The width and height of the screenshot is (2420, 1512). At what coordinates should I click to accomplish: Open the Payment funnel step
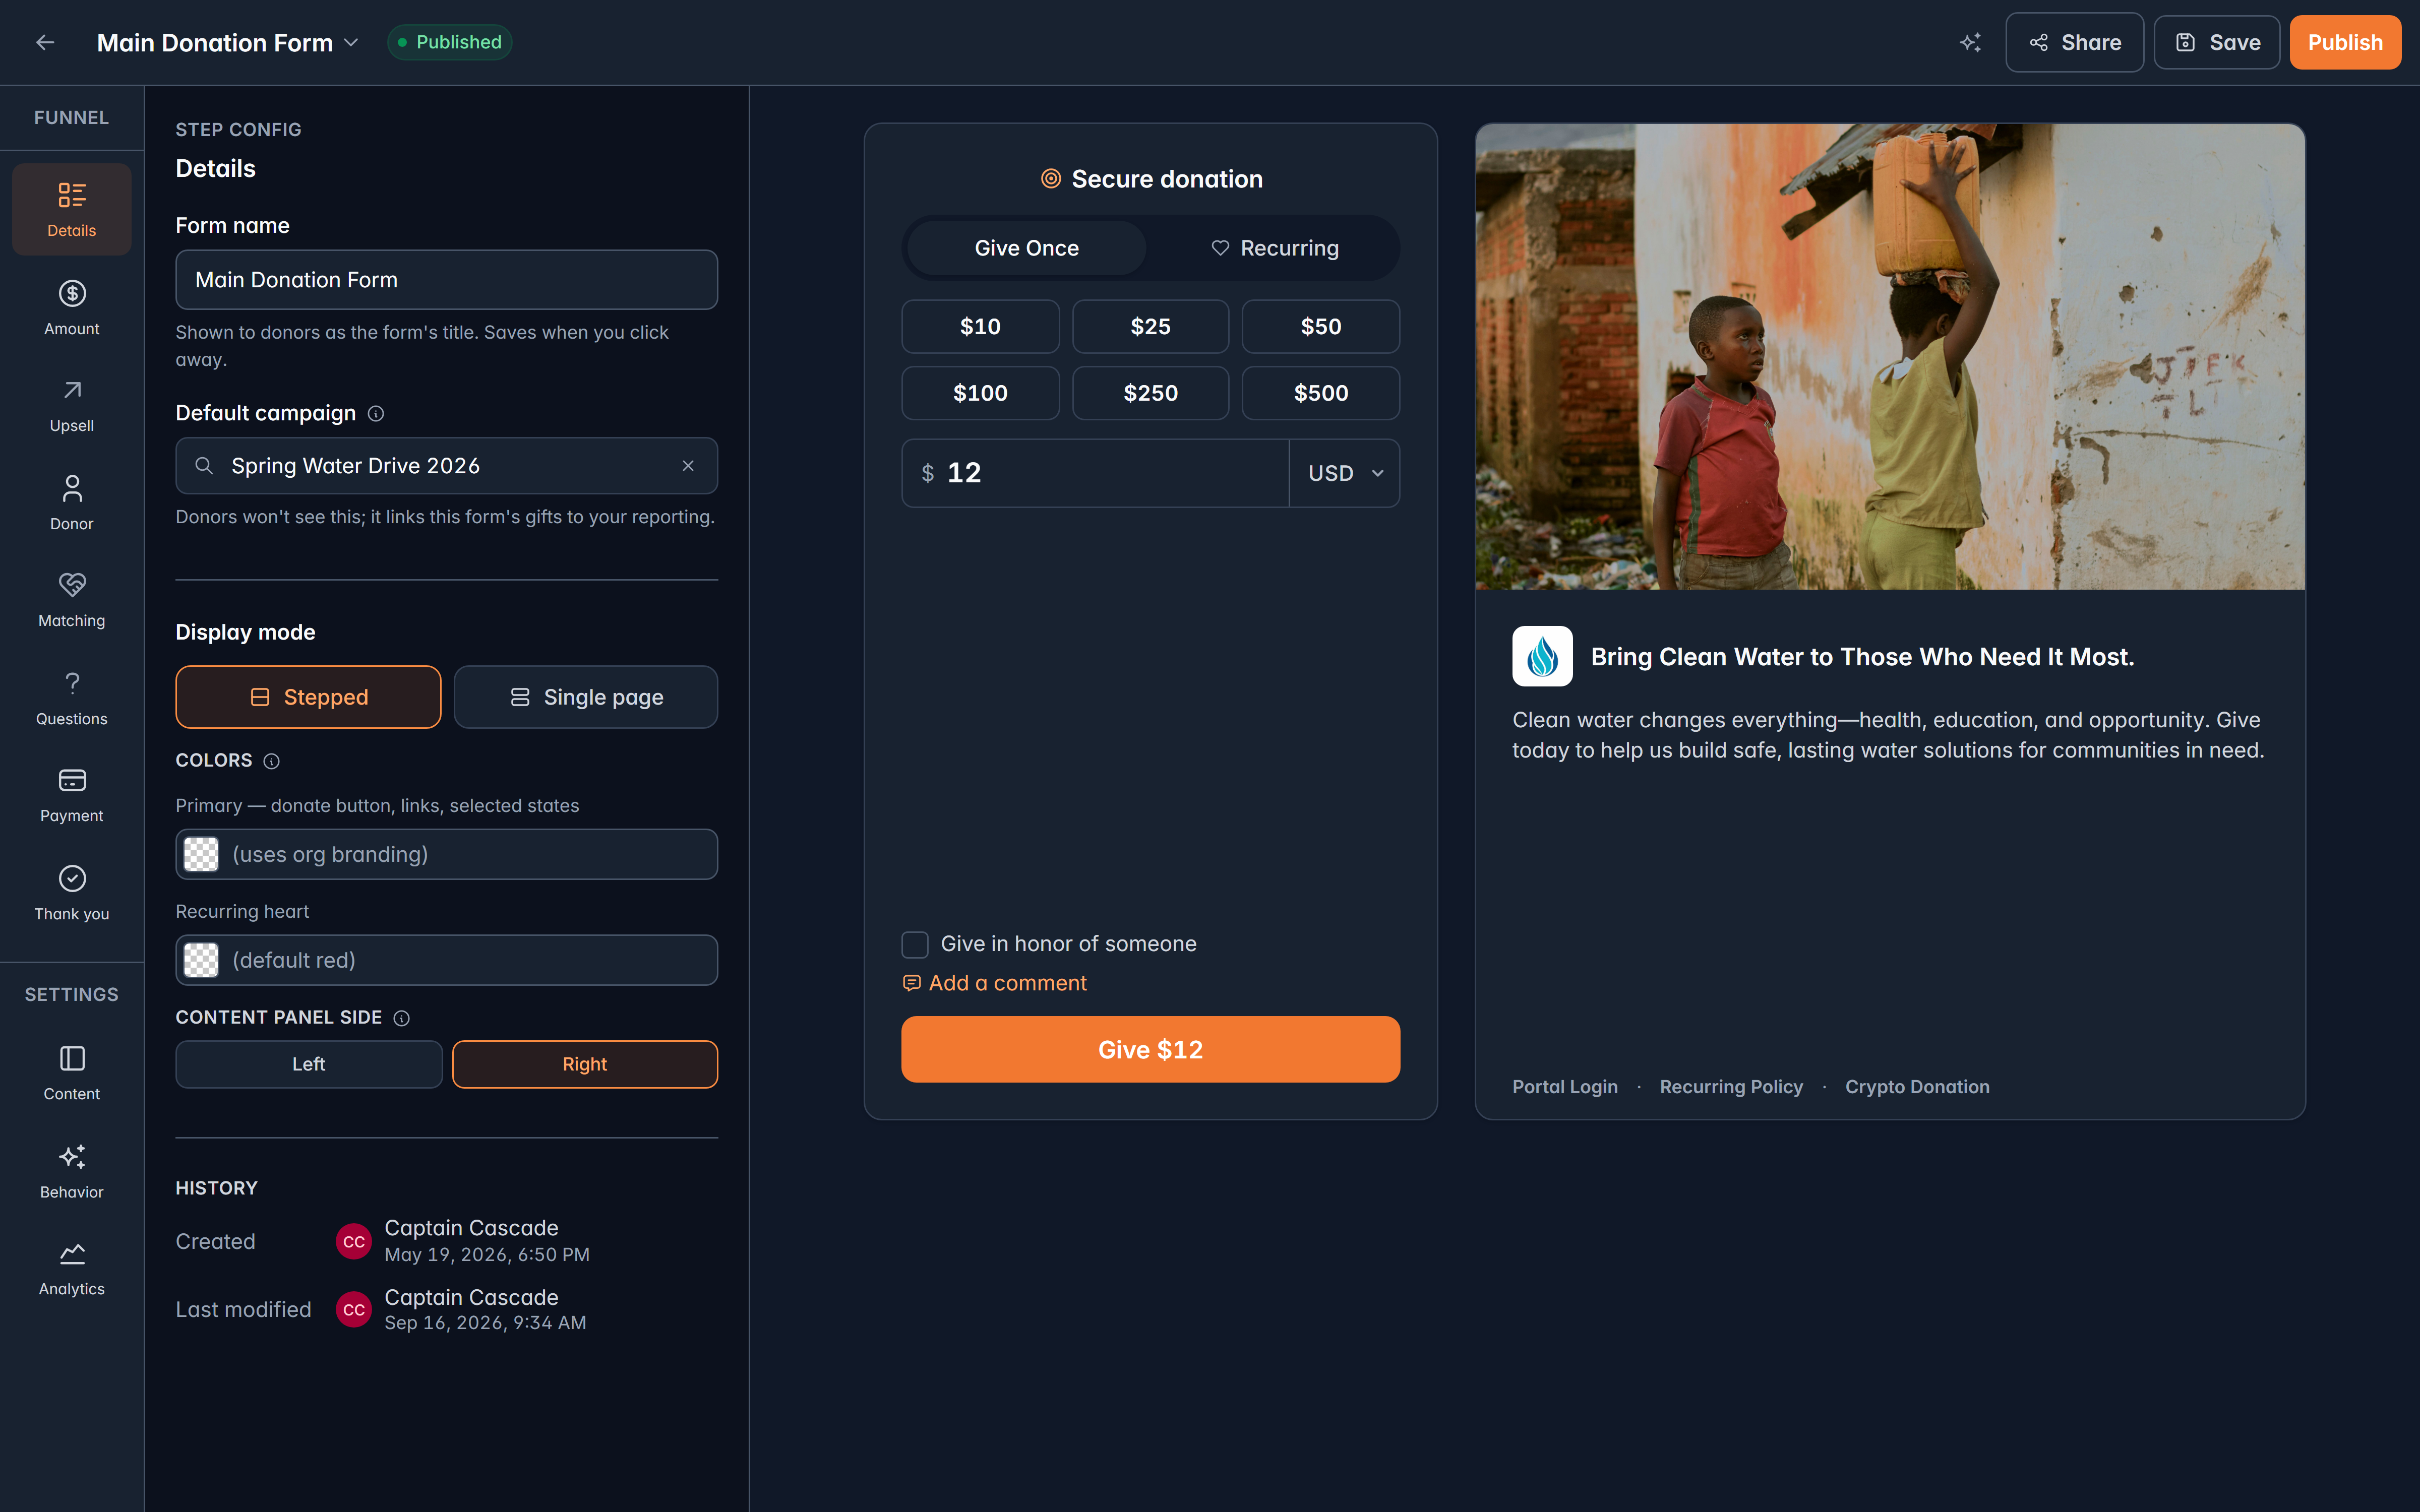tap(72, 796)
